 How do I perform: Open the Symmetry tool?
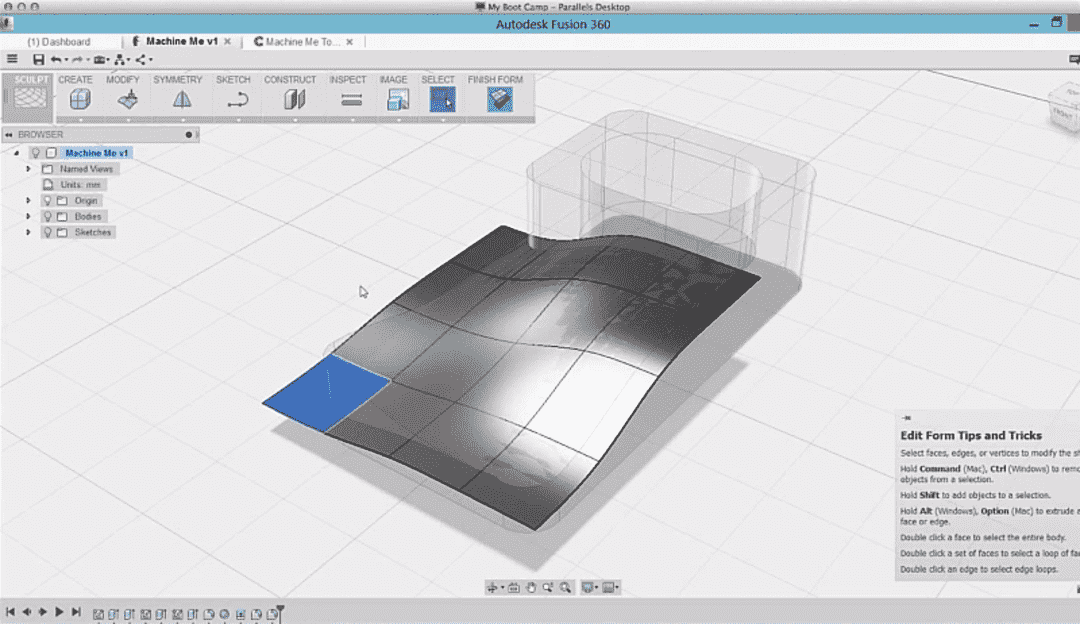click(178, 97)
